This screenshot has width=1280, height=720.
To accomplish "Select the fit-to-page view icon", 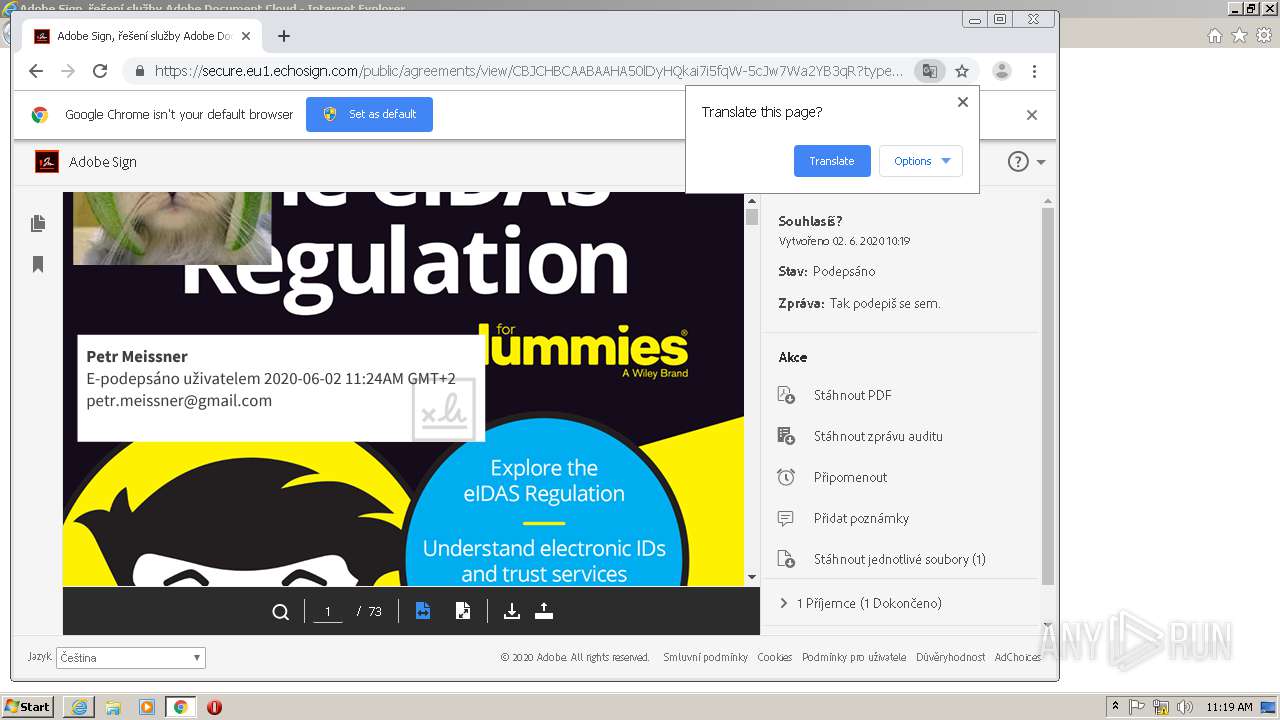I will pyautogui.click(x=463, y=611).
